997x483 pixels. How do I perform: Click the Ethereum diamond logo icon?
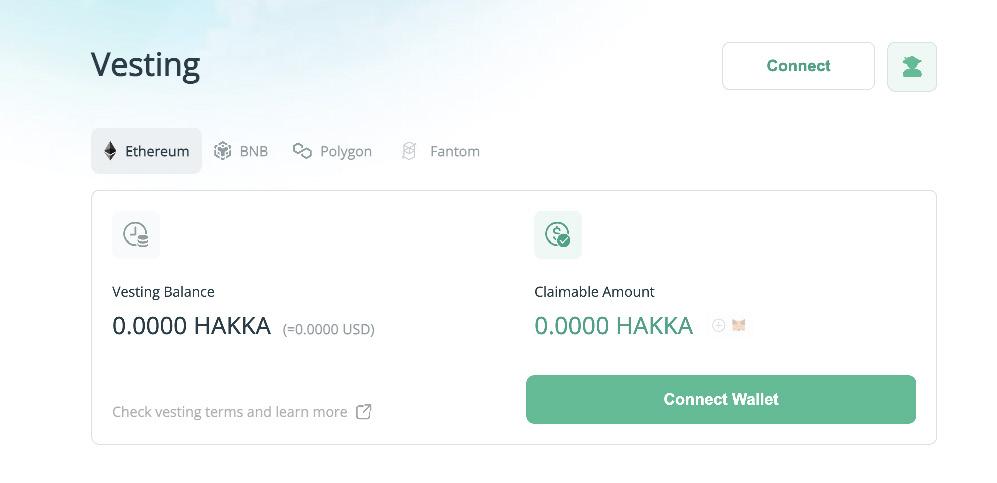coord(110,151)
